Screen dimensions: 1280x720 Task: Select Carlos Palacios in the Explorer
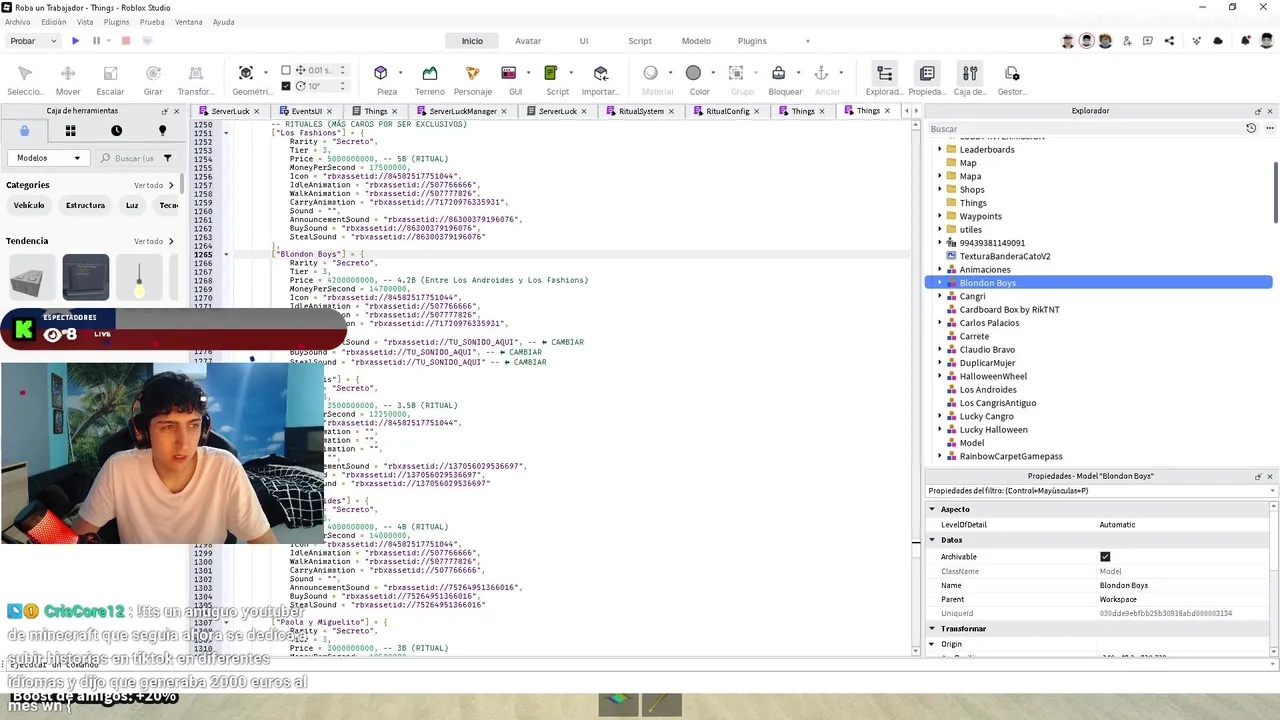[x=989, y=323]
